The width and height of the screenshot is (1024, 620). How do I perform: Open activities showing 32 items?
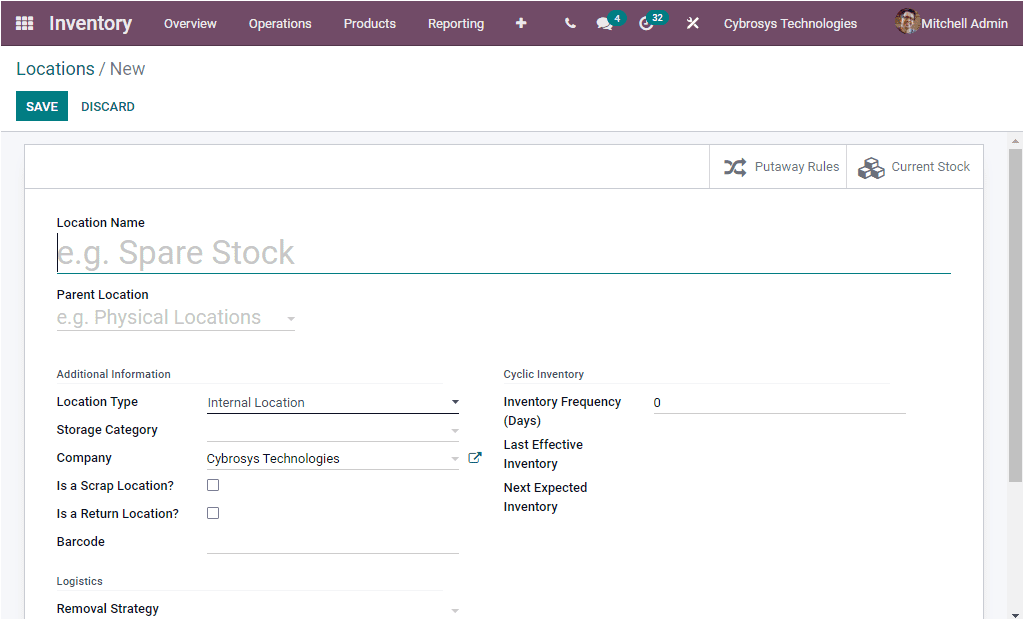[x=646, y=23]
